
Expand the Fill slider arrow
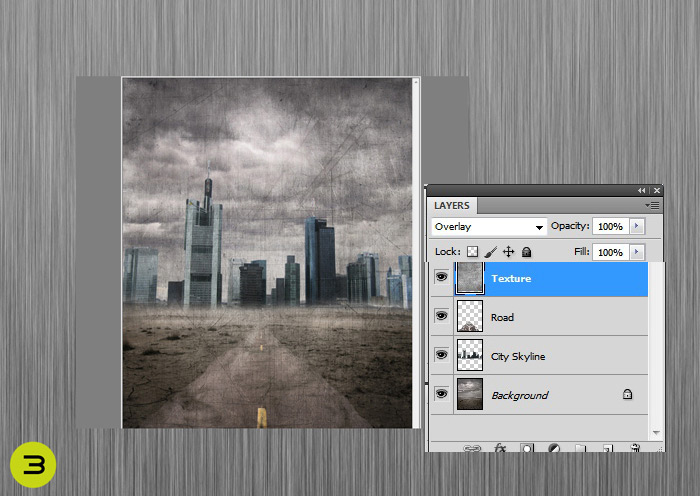pos(637,252)
